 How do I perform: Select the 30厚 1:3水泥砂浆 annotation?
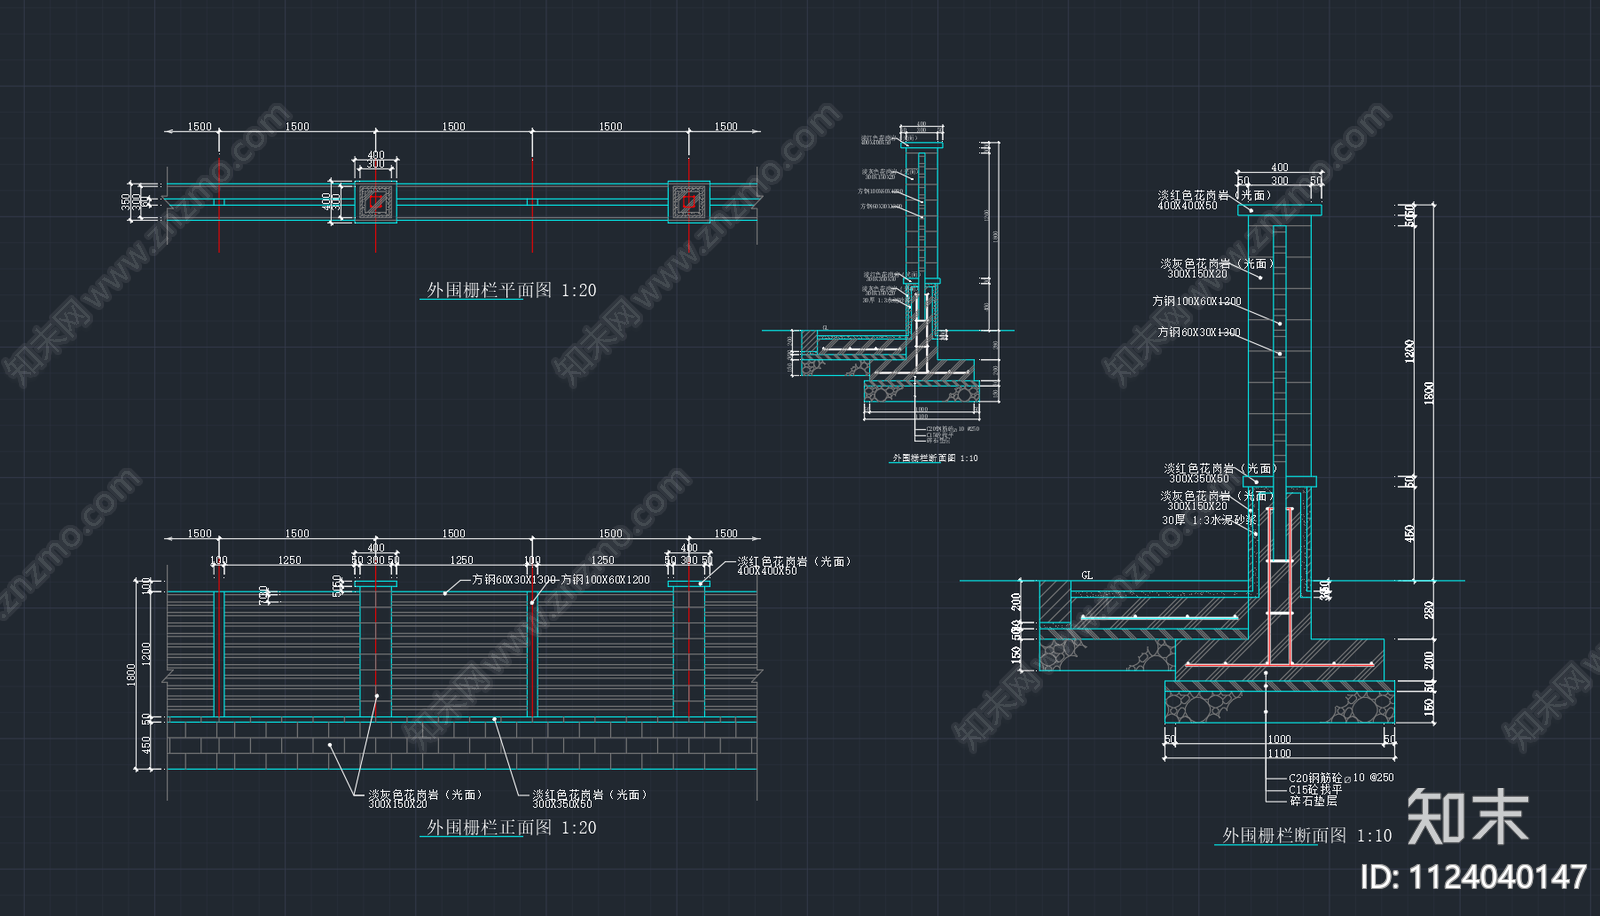(x=1210, y=520)
